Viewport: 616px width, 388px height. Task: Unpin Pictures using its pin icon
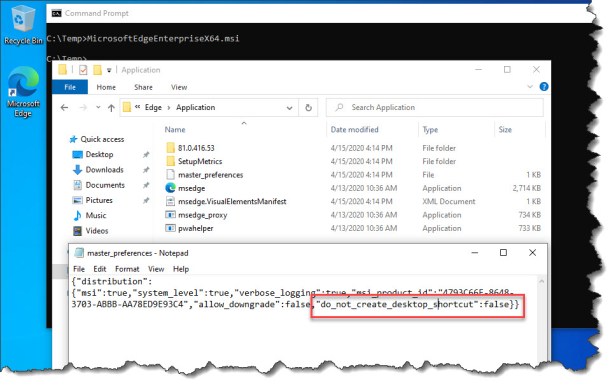(146, 200)
